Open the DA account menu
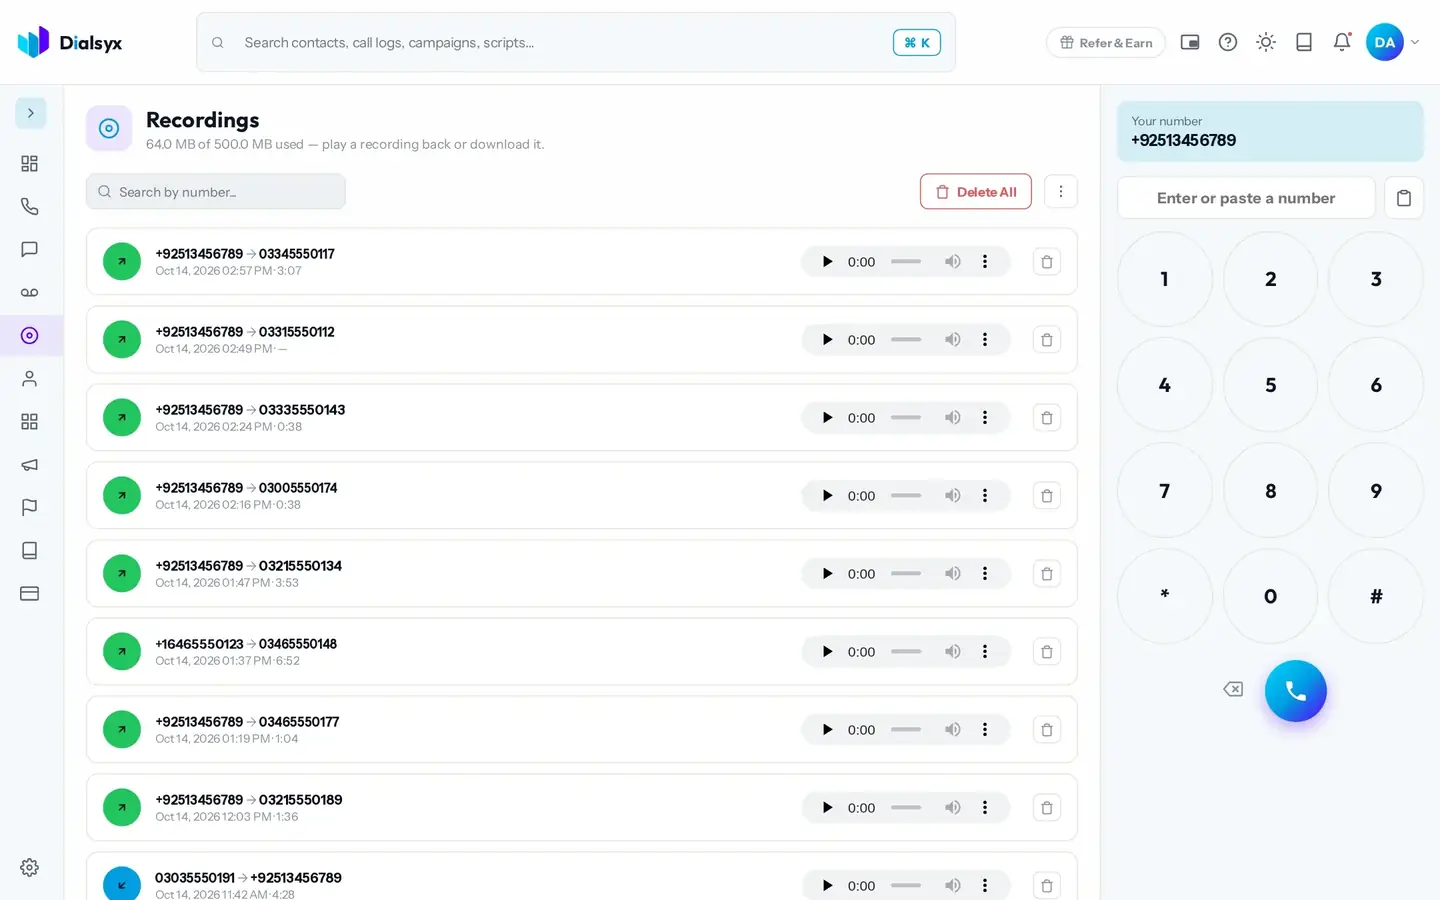This screenshot has width=1440, height=900. pyautogui.click(x=1393, y=42)
